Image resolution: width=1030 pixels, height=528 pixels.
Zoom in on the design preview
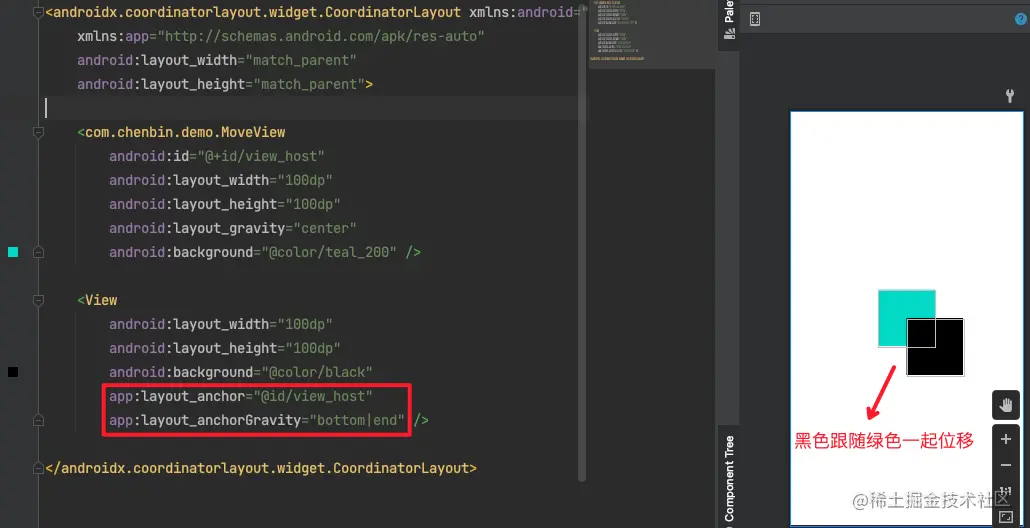tap(1006, 439)
